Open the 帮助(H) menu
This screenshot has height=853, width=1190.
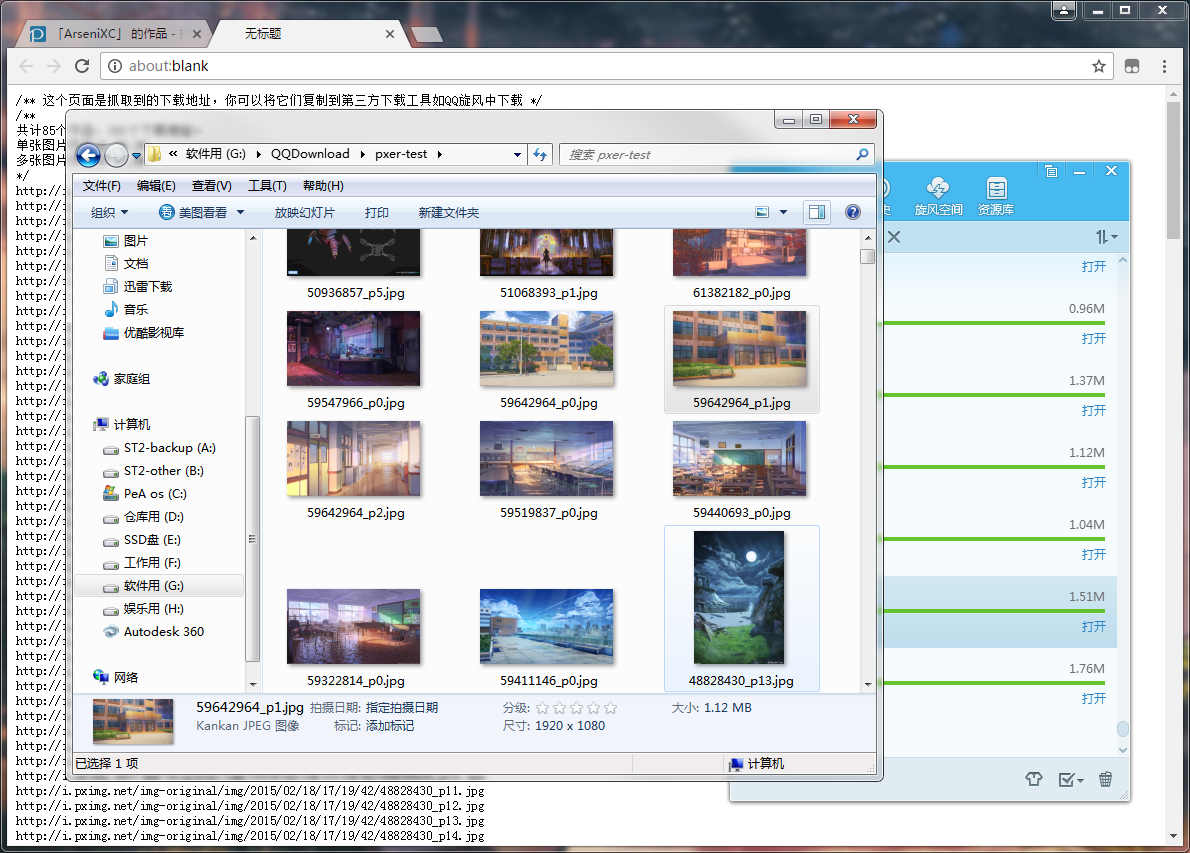[323, 186]
